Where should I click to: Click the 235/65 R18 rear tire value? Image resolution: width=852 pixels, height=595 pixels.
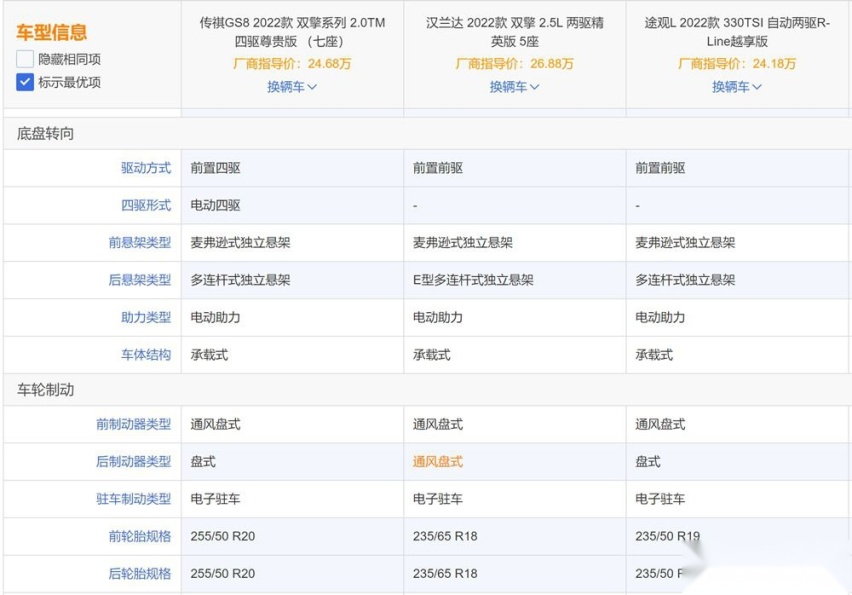445,574
